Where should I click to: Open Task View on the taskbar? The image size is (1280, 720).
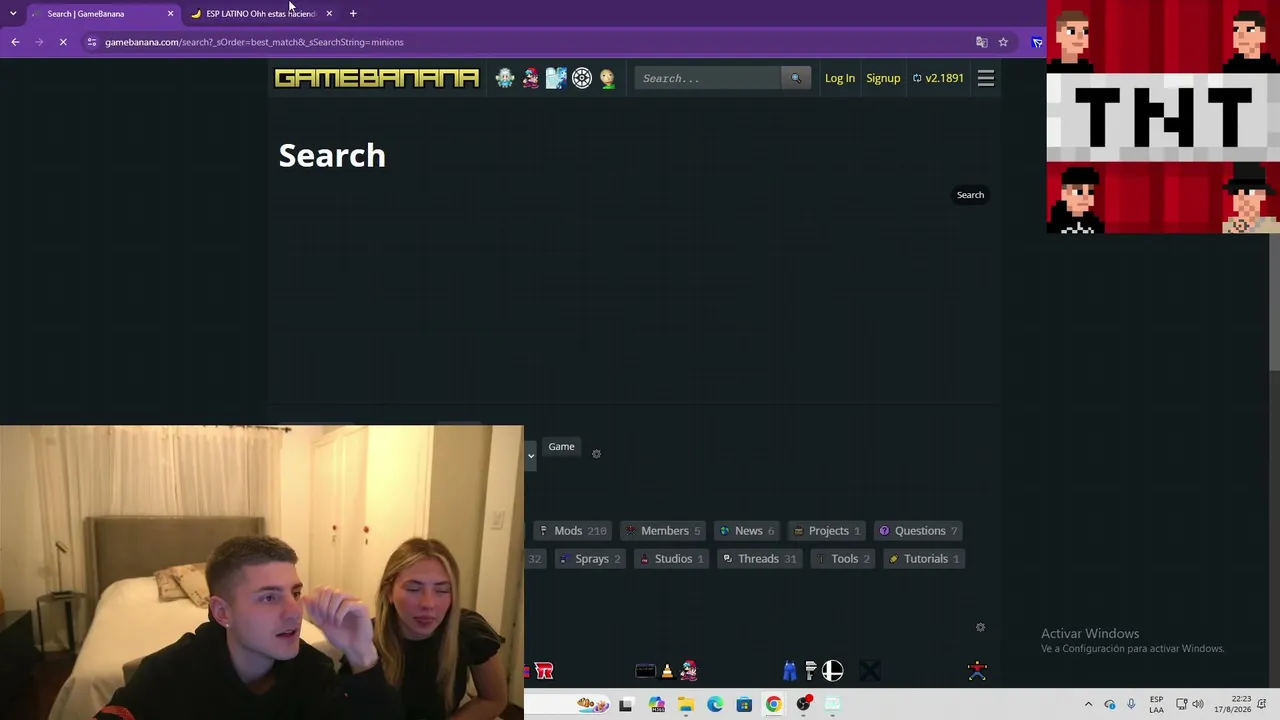coord(626,705)
